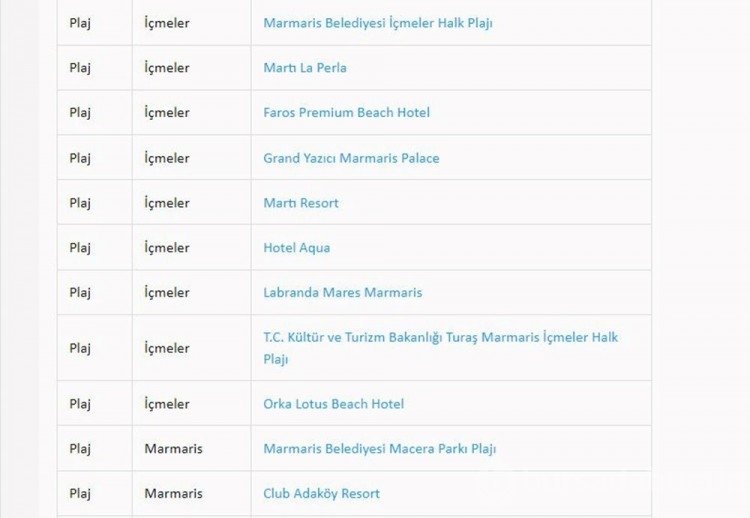Follow the Faros Premium Beach Hotel link
Viewport: 750px width, 518px height.
(346, 112)
